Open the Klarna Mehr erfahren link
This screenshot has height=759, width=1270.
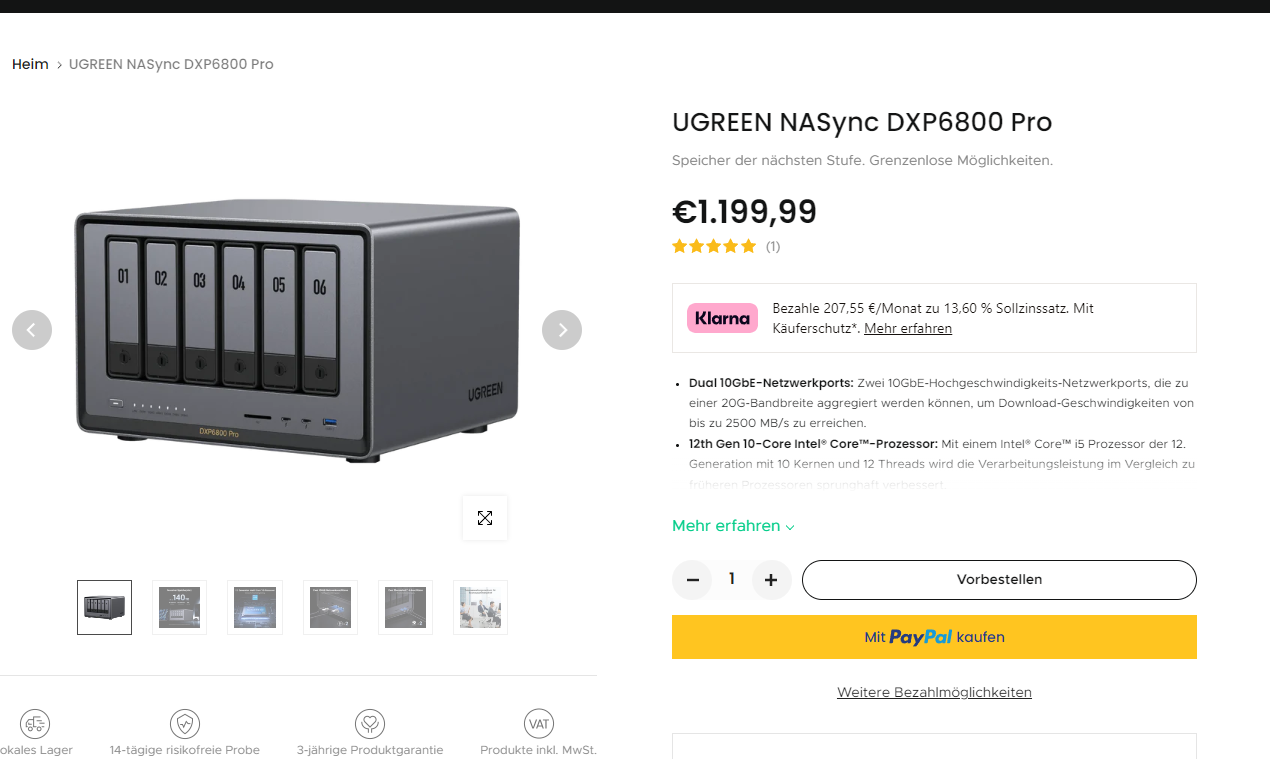[908, 329]
